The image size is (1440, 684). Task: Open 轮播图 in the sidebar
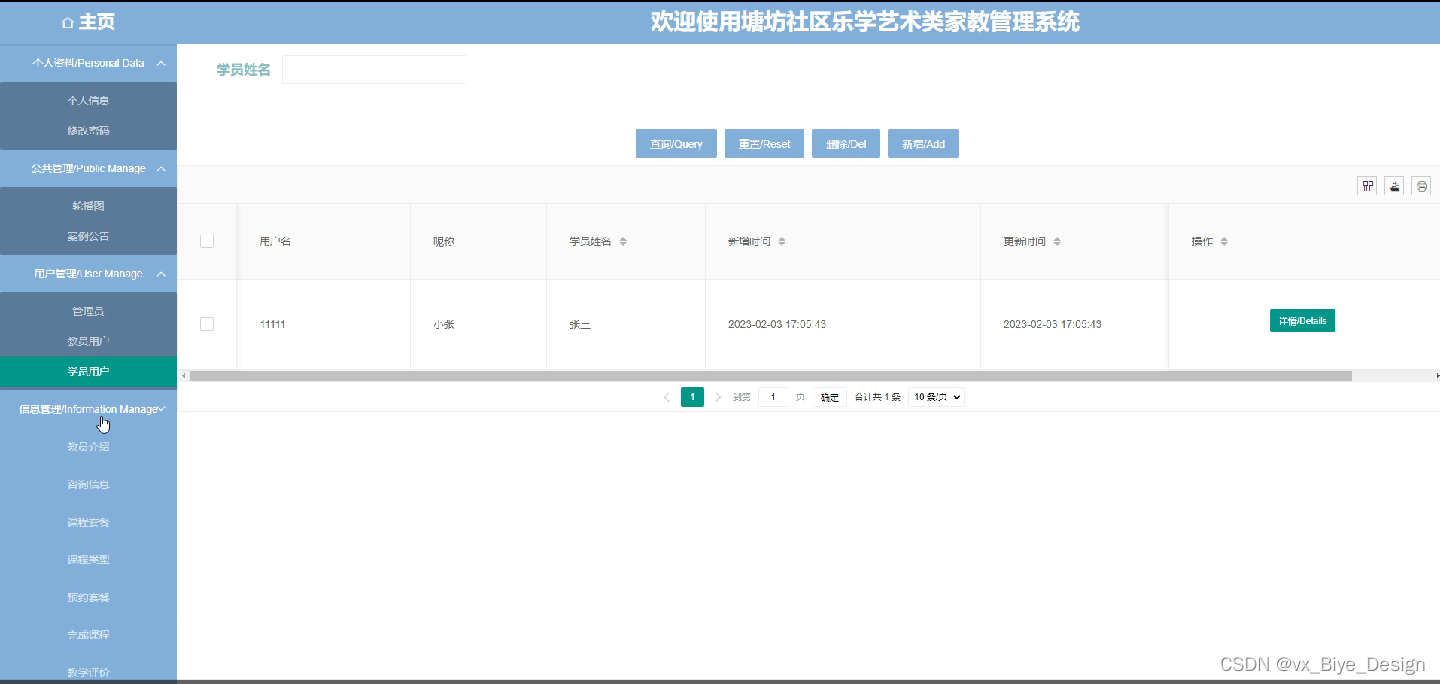88,206
